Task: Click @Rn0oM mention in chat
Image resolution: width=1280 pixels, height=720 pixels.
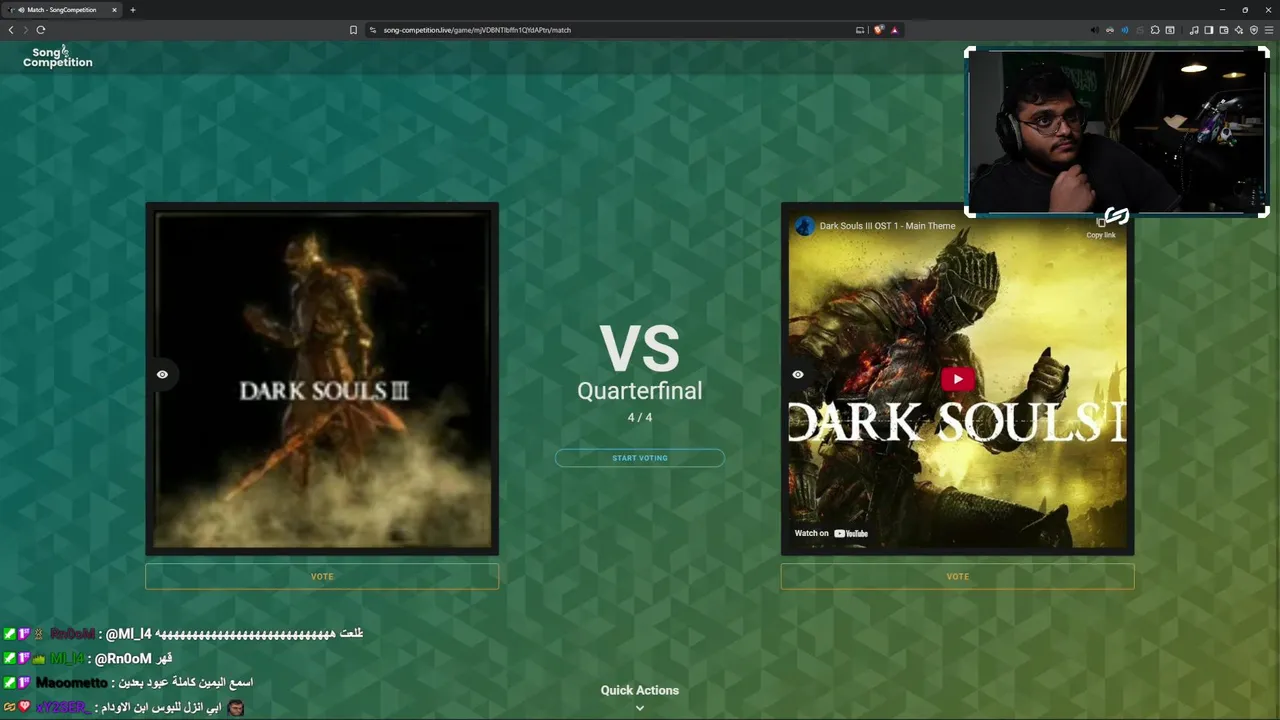Action: [122, 659]
